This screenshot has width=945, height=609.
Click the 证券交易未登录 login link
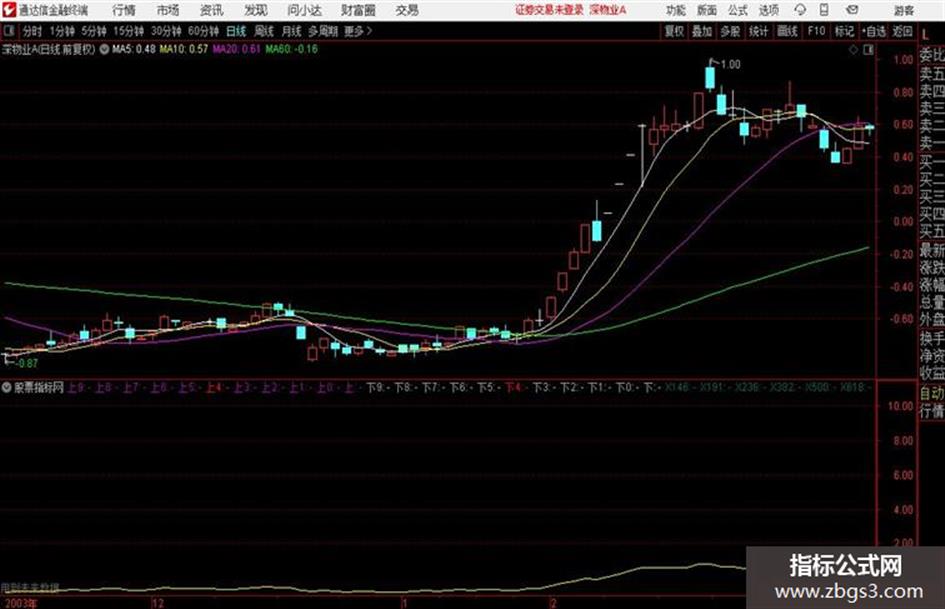click(549, 10)
